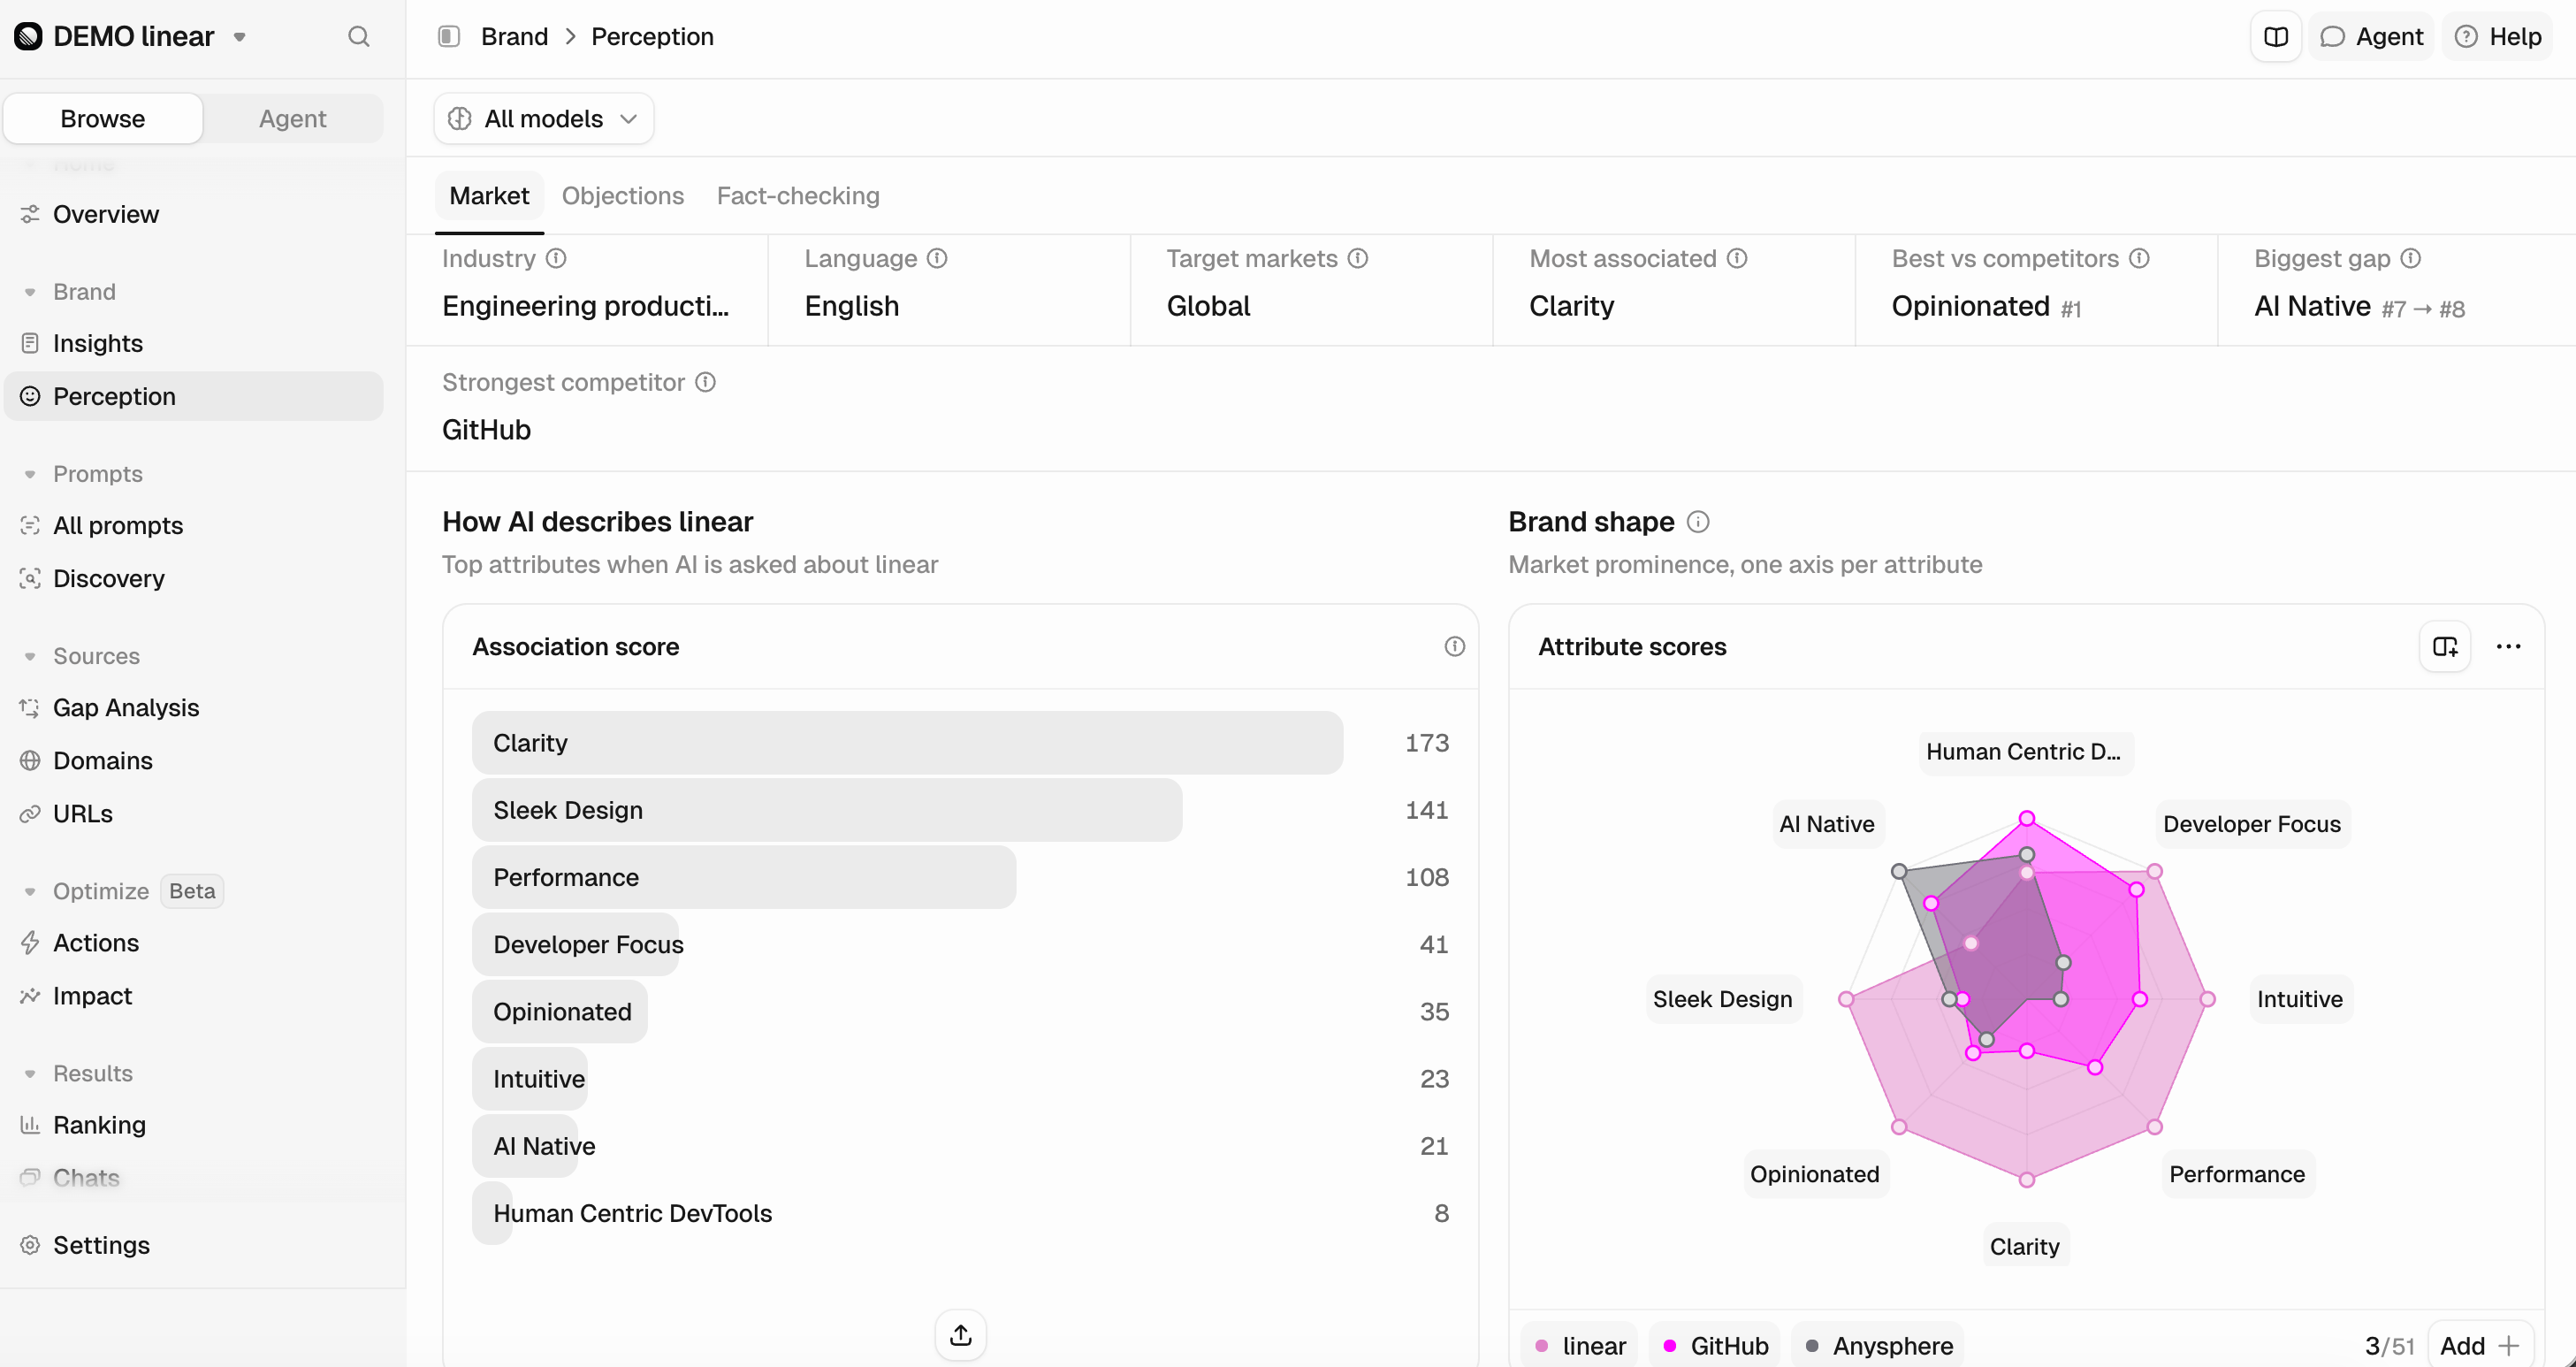Click Add to add a brand
2576x1367 pixels.
(2481, 1346)
